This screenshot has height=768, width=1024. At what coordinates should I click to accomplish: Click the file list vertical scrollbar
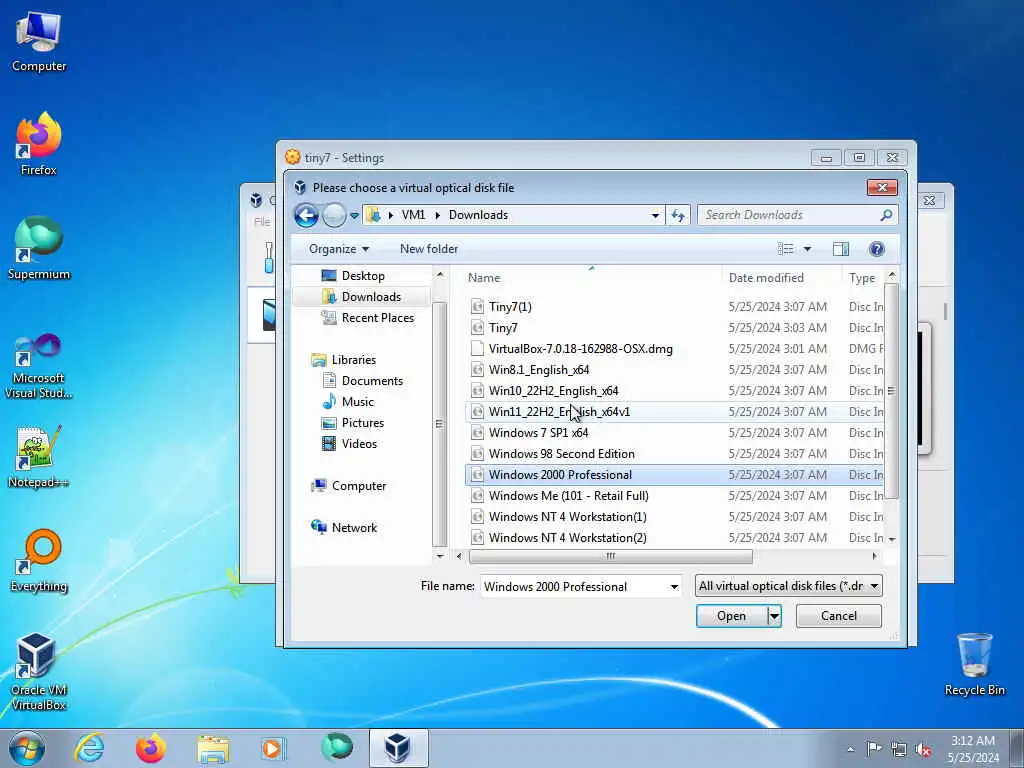(891, 392)
